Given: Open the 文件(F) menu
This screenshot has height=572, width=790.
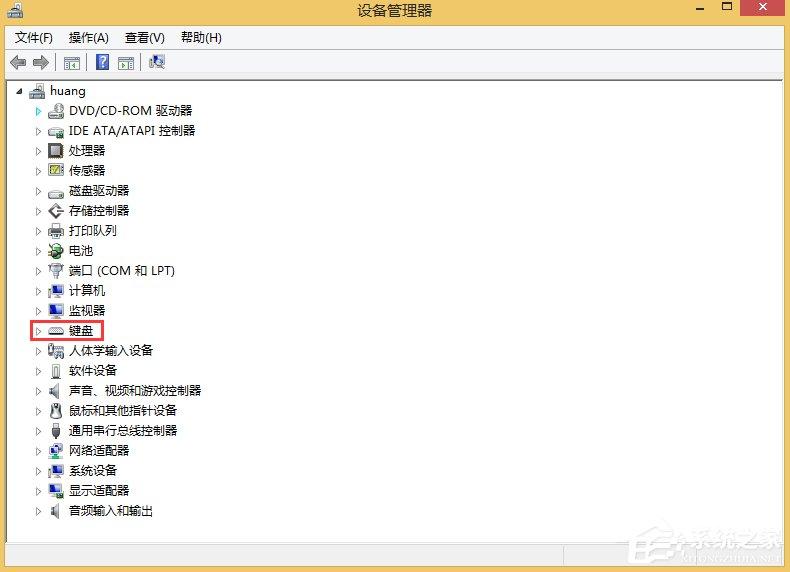Looking at the screenshot, I should 33,38.
